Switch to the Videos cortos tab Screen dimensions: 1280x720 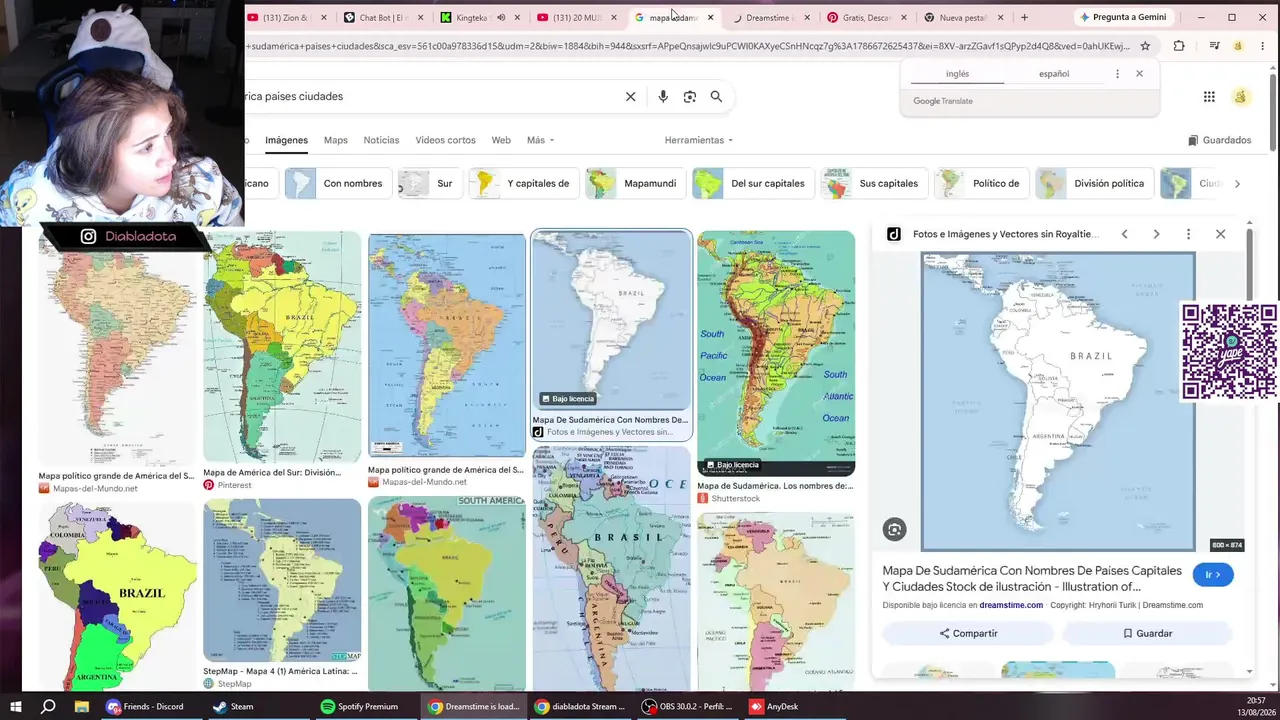click(x=445, y=140)
